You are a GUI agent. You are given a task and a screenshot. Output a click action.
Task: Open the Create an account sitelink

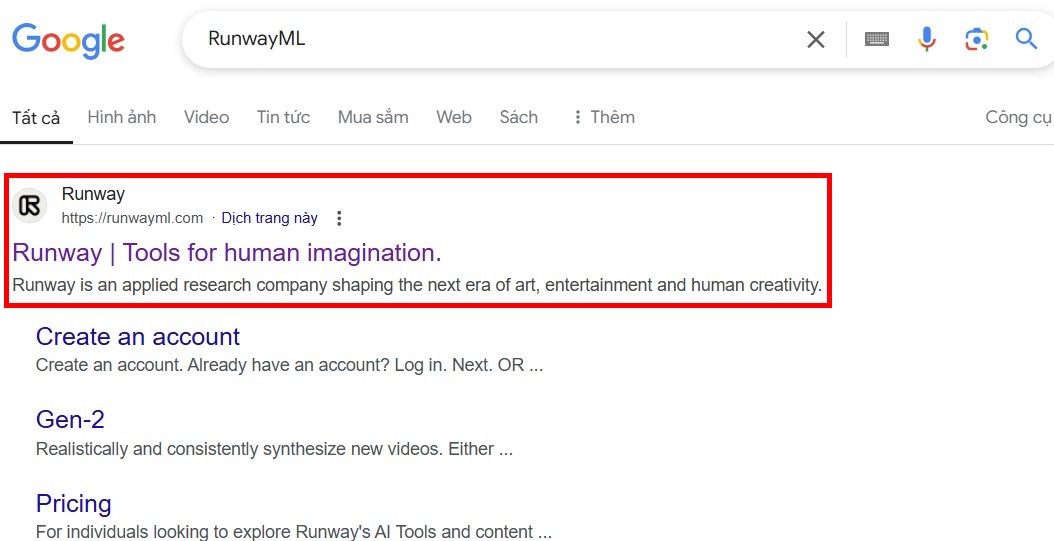tap(138, 336)
